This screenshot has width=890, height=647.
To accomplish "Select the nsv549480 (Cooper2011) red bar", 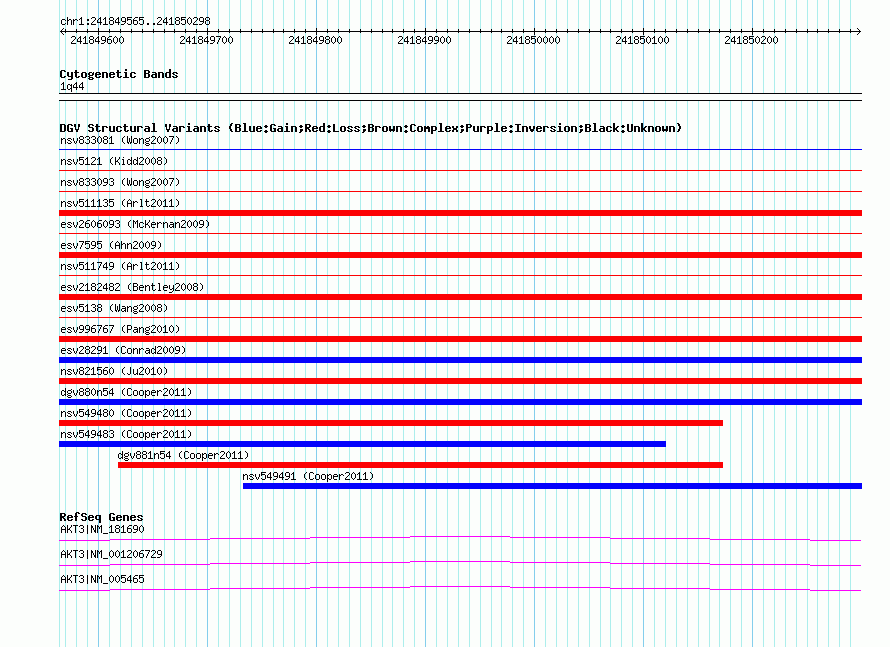I will [391, 423].
